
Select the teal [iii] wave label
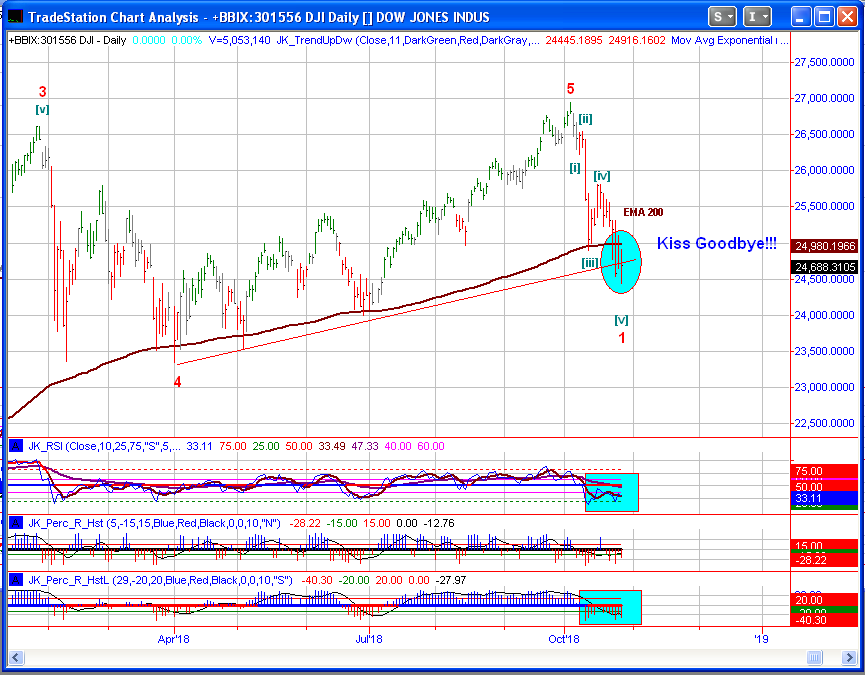[590, 263]
